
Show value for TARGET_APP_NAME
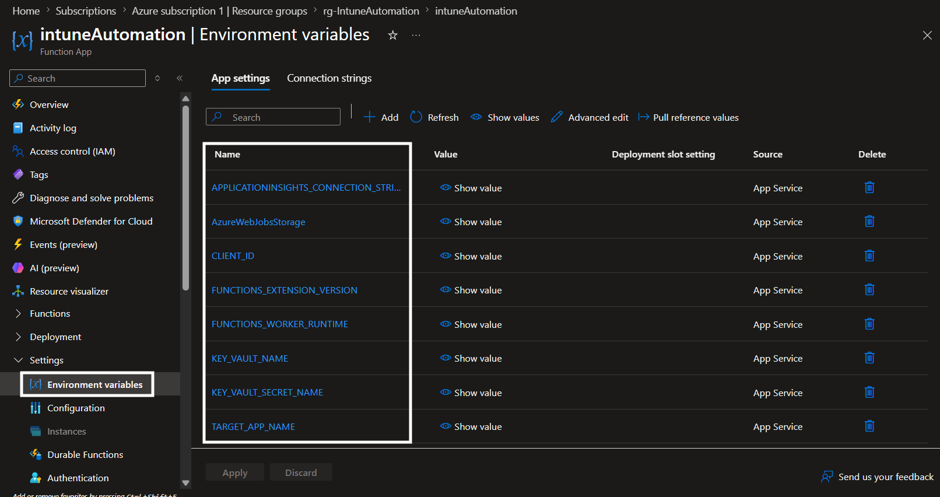click(x=471, y=426)
